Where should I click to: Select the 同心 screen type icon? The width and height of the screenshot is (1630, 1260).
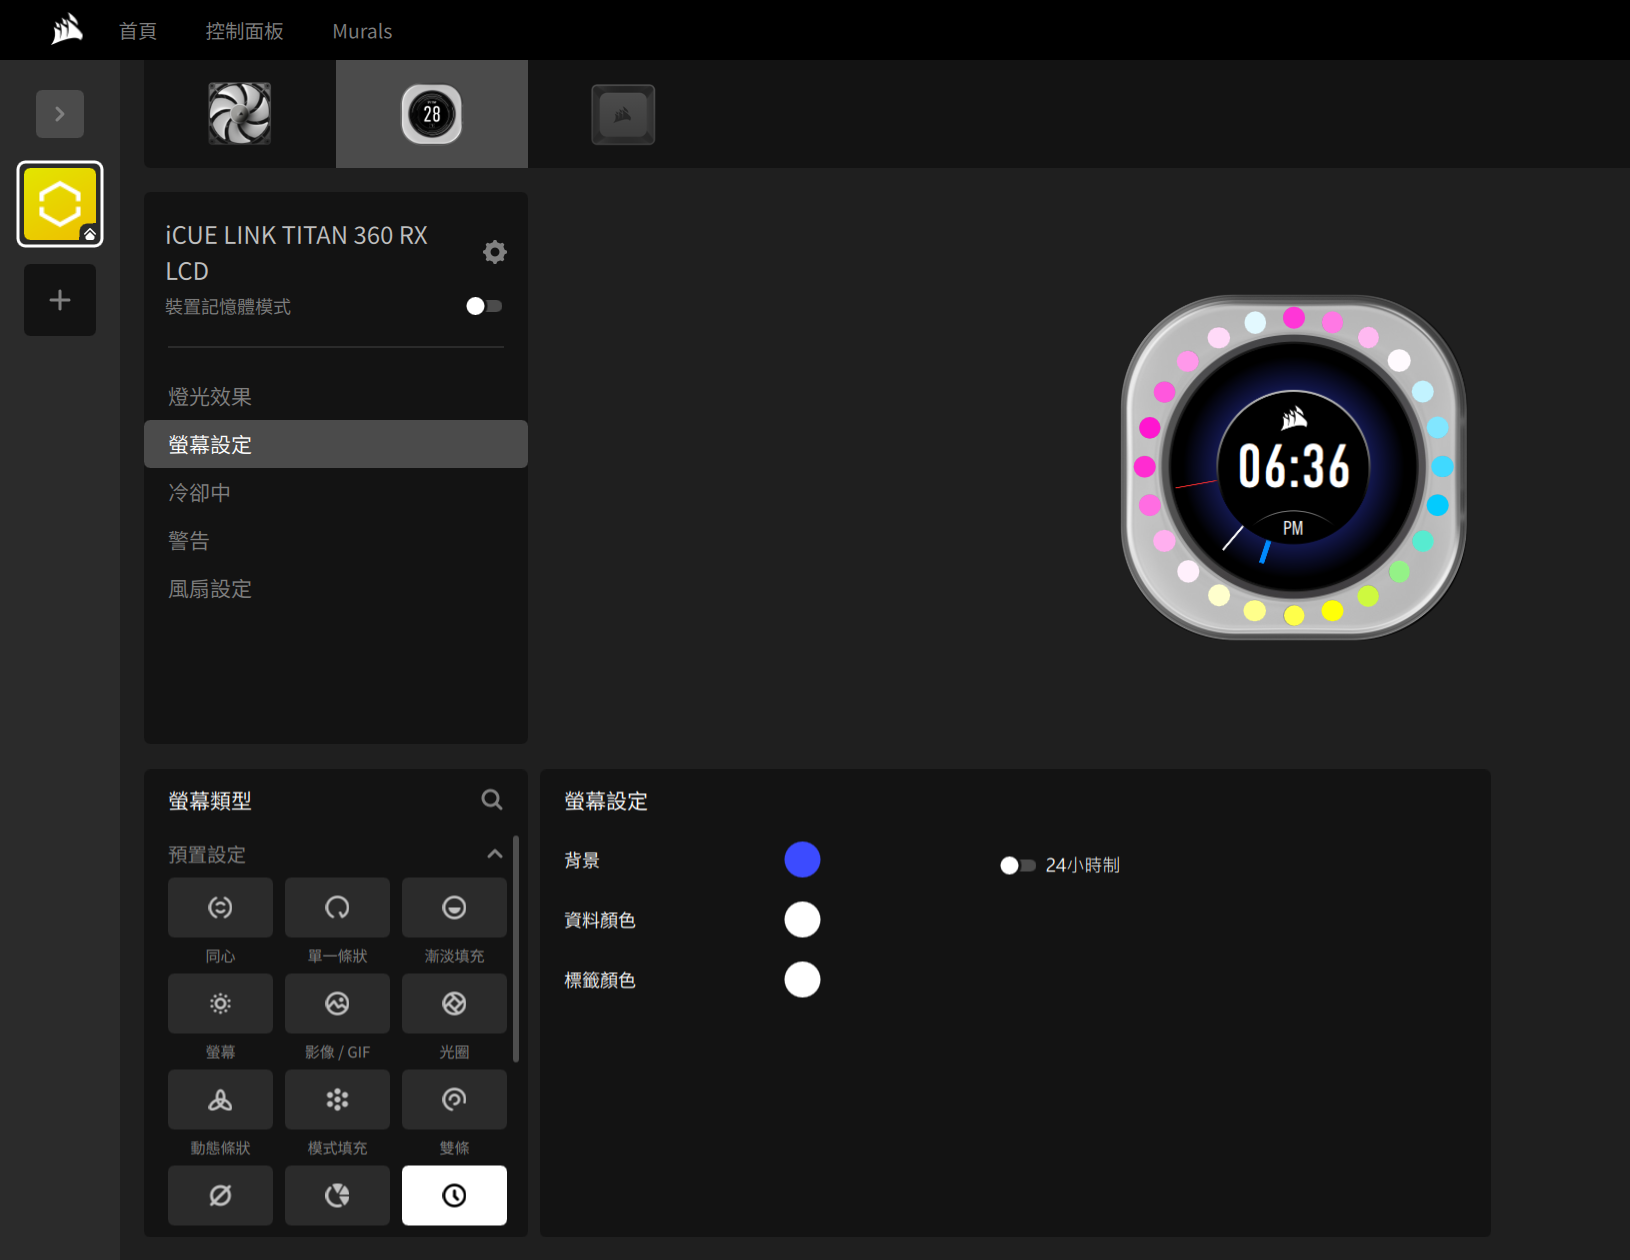pos(220,907)
